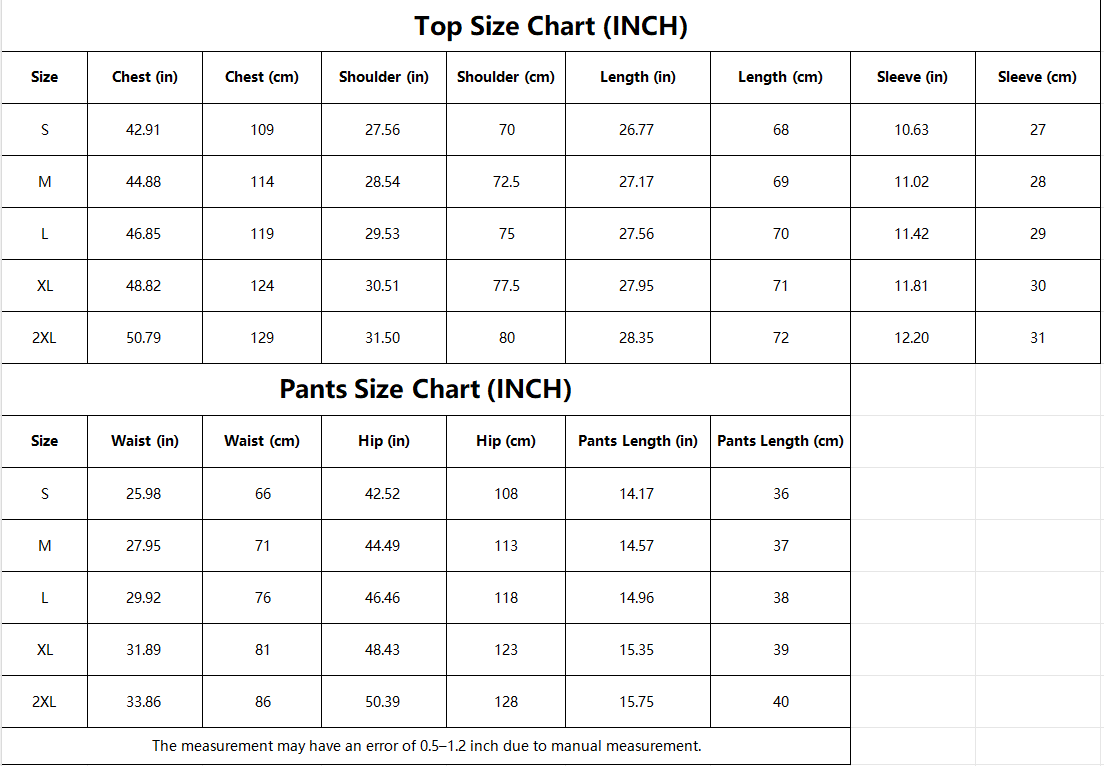Select the Pants Length (cm) header cell
This screenshot has width=1104, height=766.
tap(780, 441)
